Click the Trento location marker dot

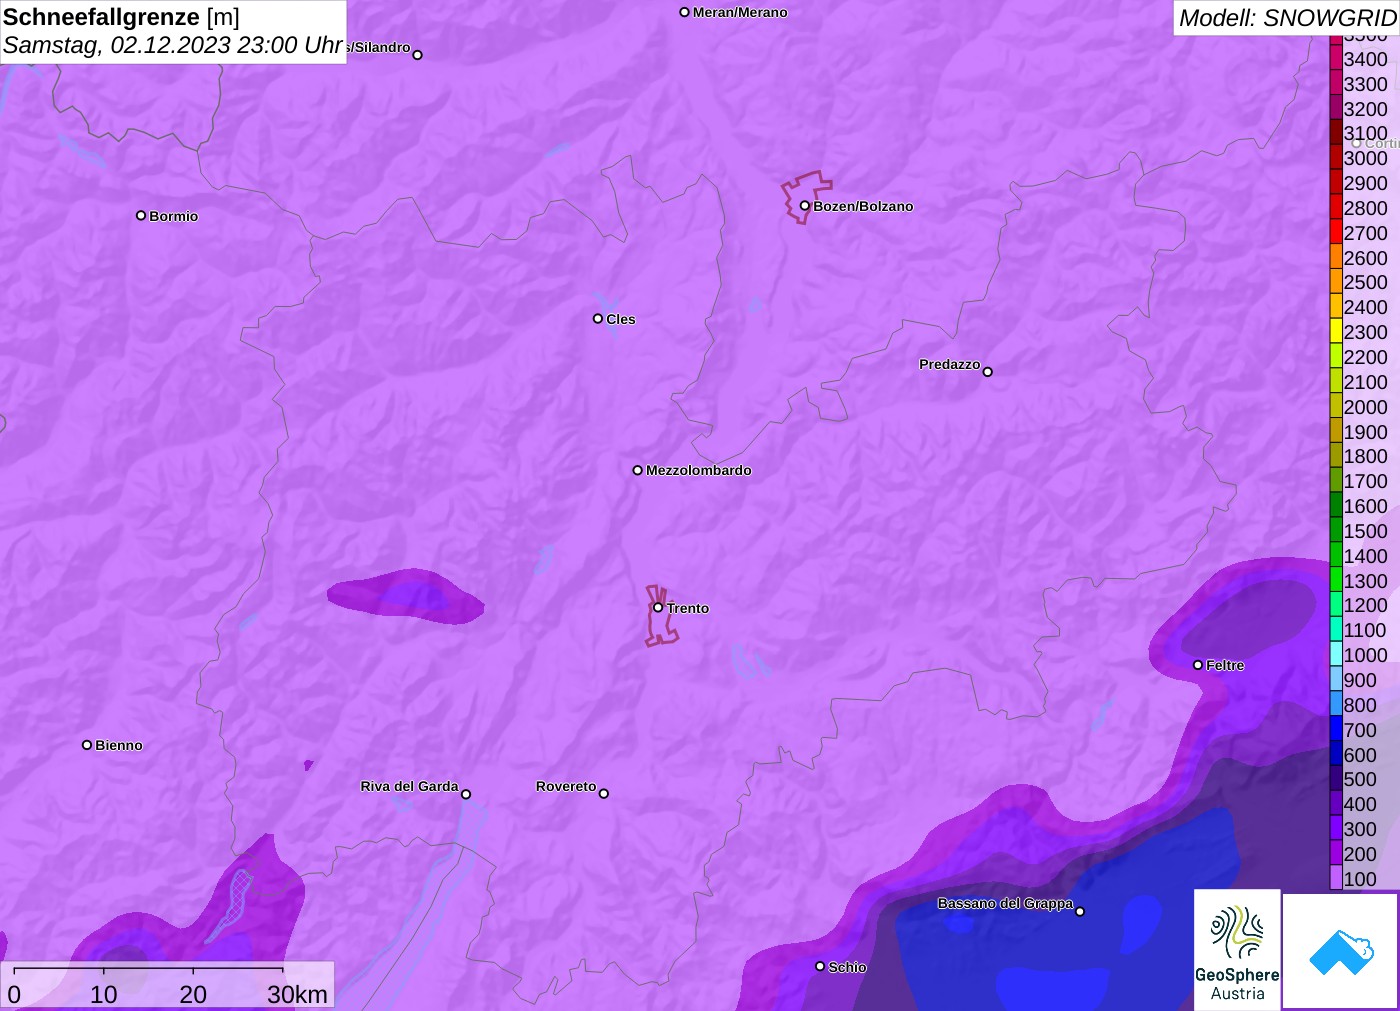(x=658, y=607)
